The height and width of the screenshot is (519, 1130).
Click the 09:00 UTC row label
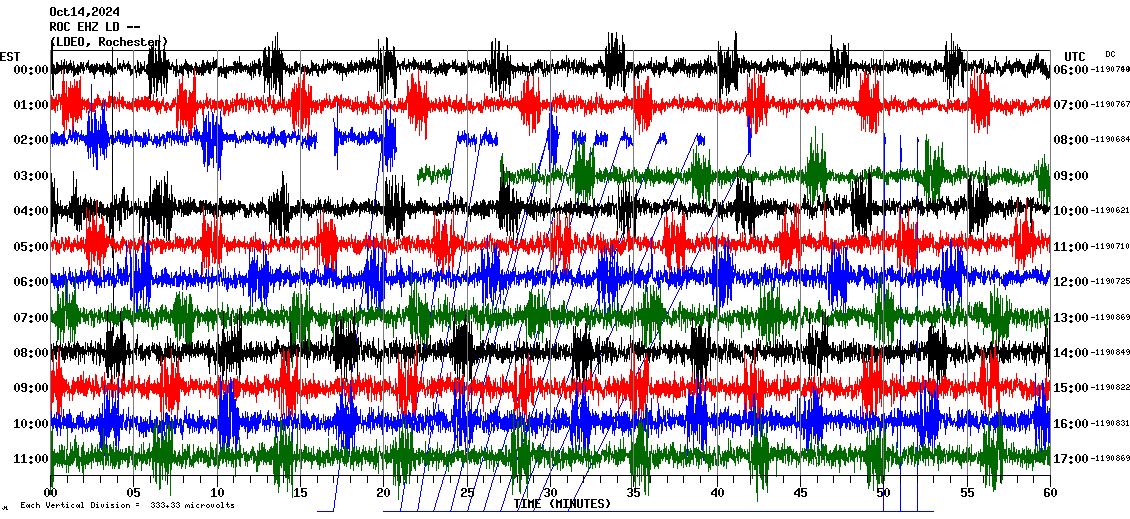tap(1069, 176)
